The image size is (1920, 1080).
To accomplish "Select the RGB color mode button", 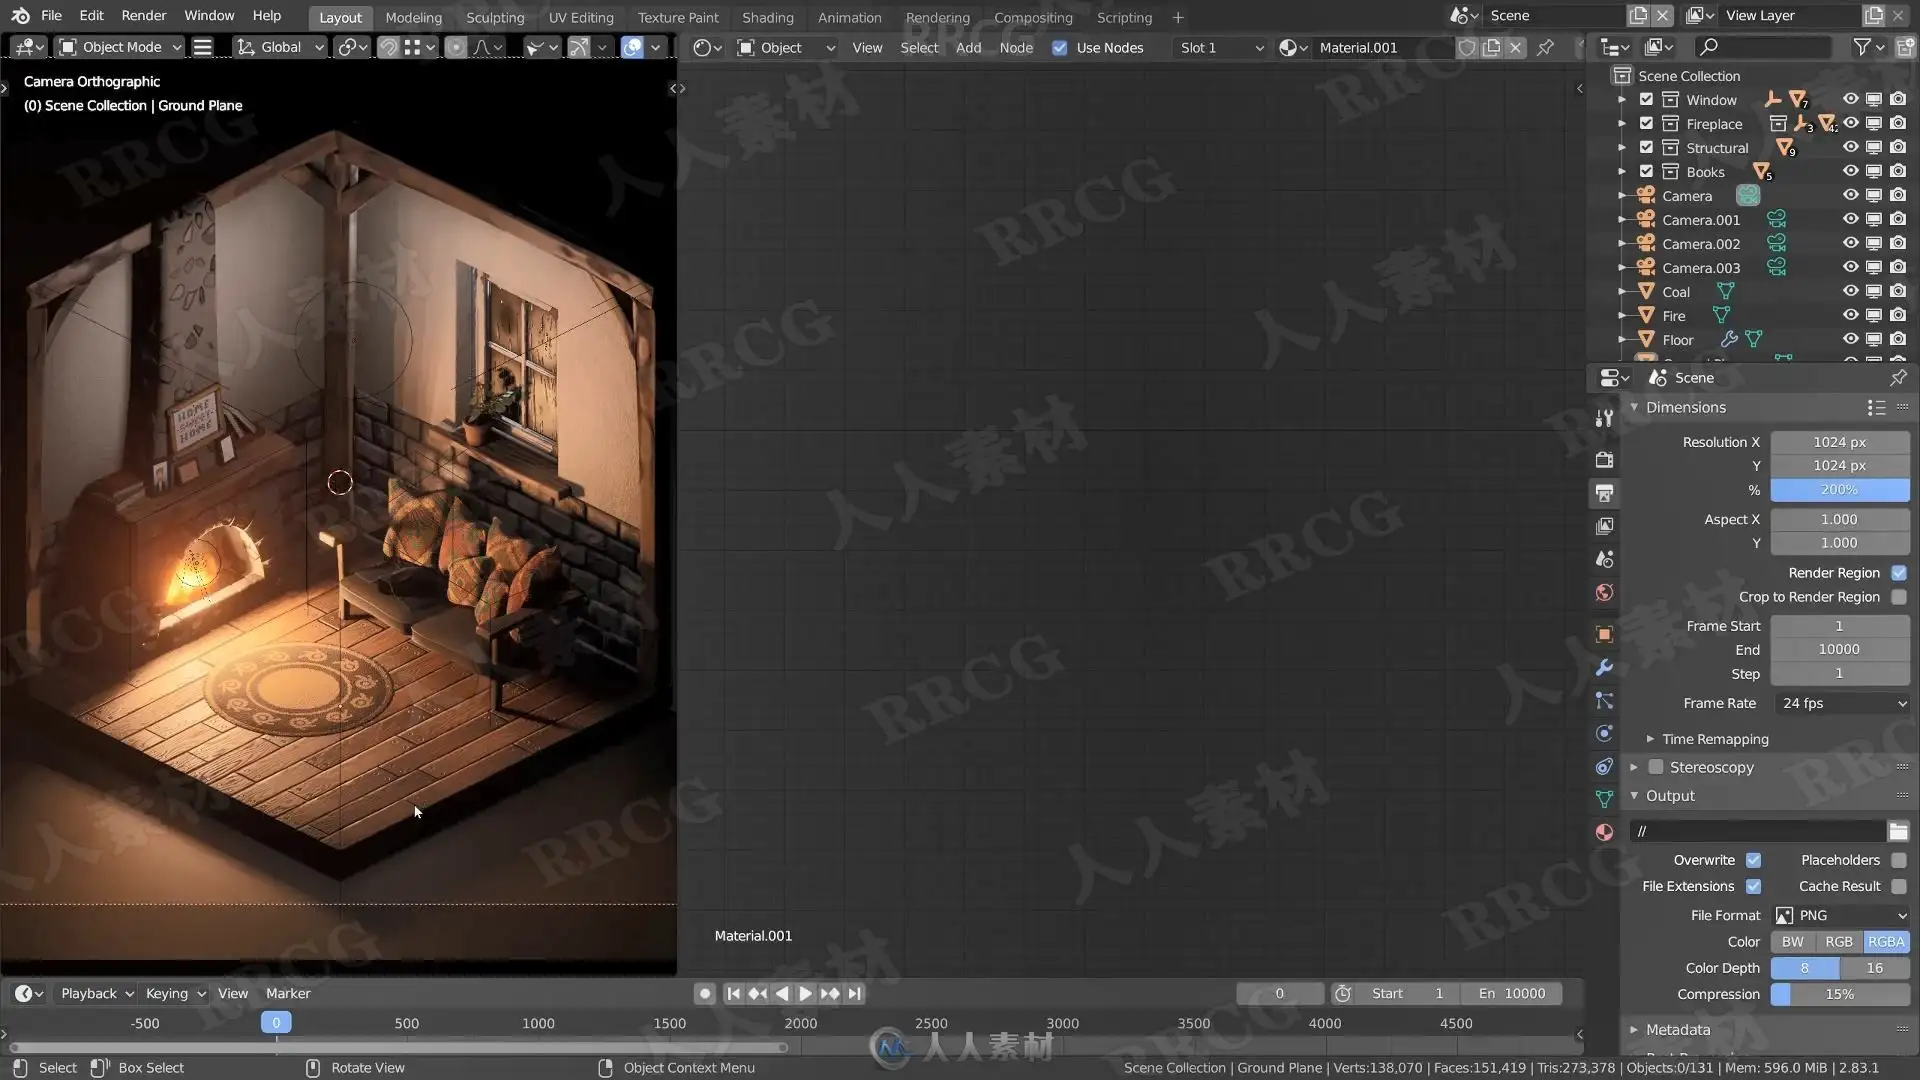I will [x=1838, y=941].
